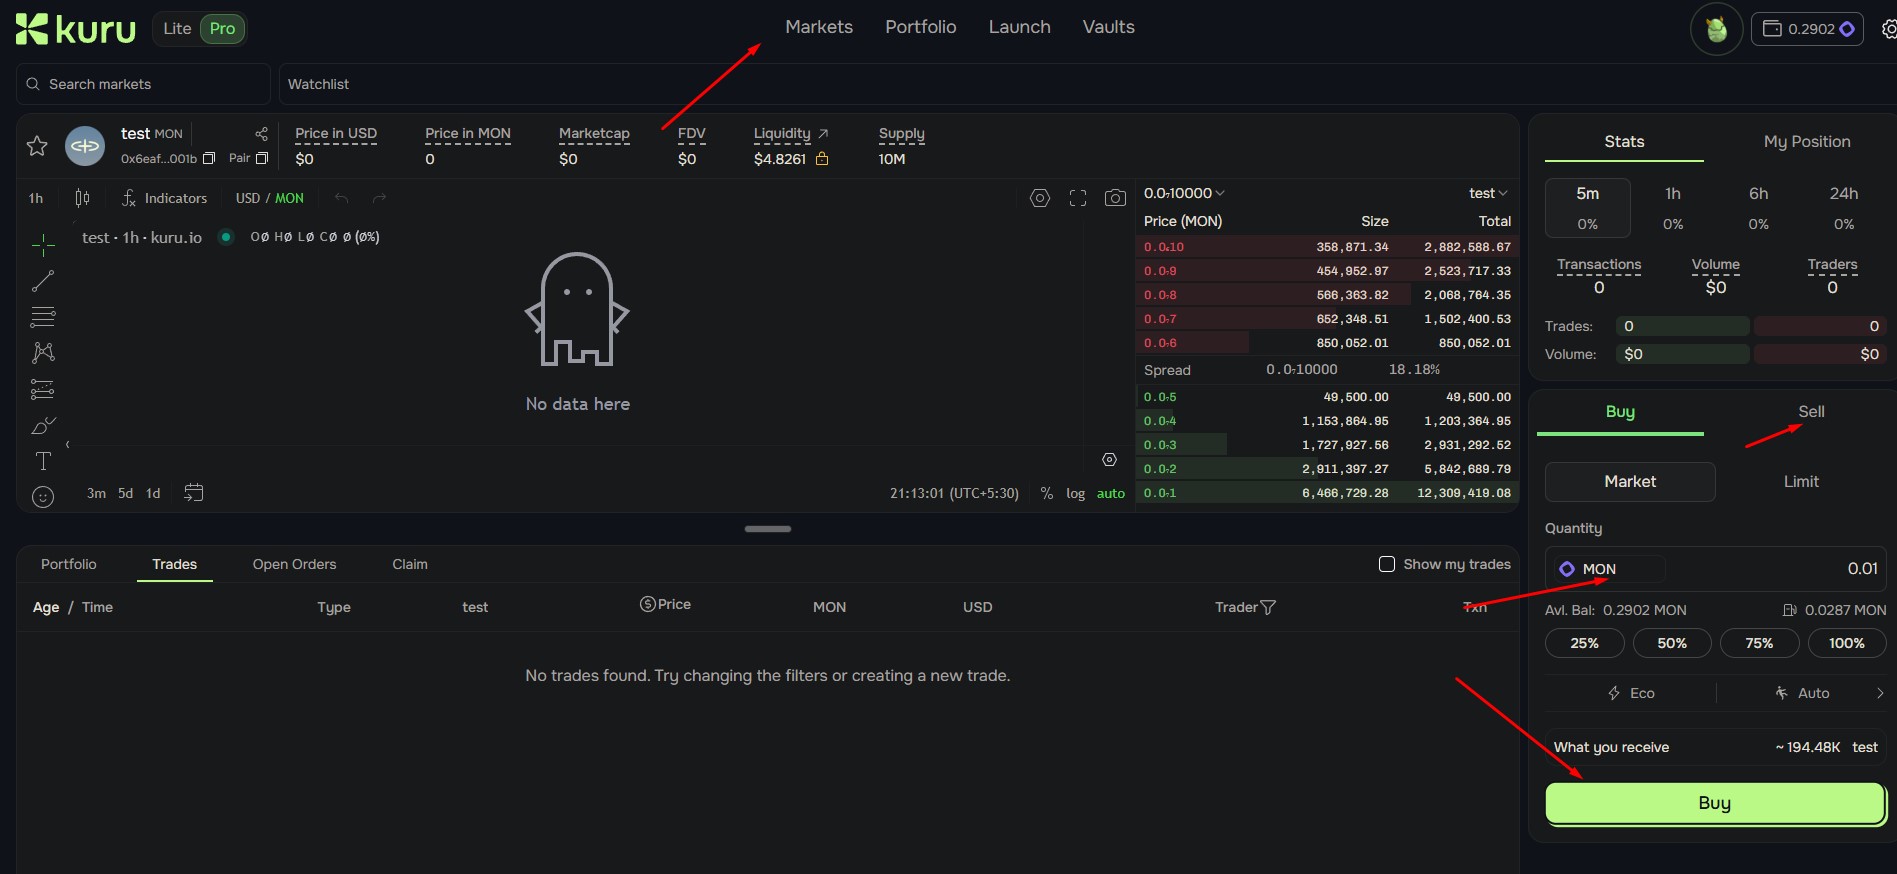Switch to the Sell tab
This screenshot has width=1897, height=874.
pyautogui.click(x=1810, y=412)
